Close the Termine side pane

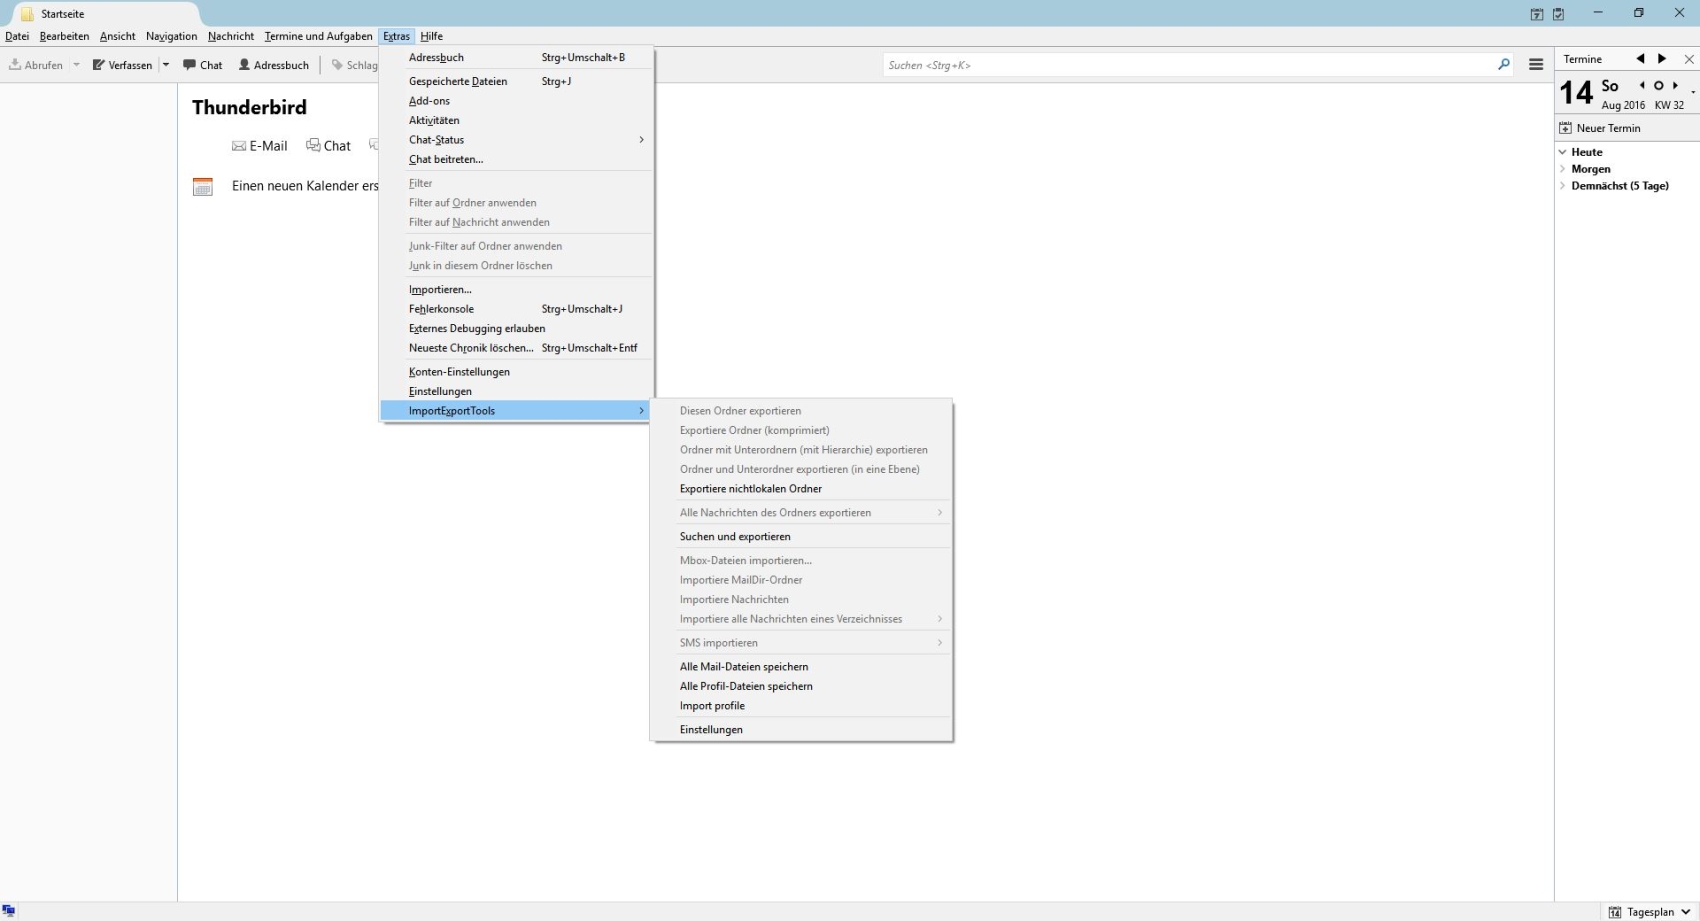pos(1689,59)
